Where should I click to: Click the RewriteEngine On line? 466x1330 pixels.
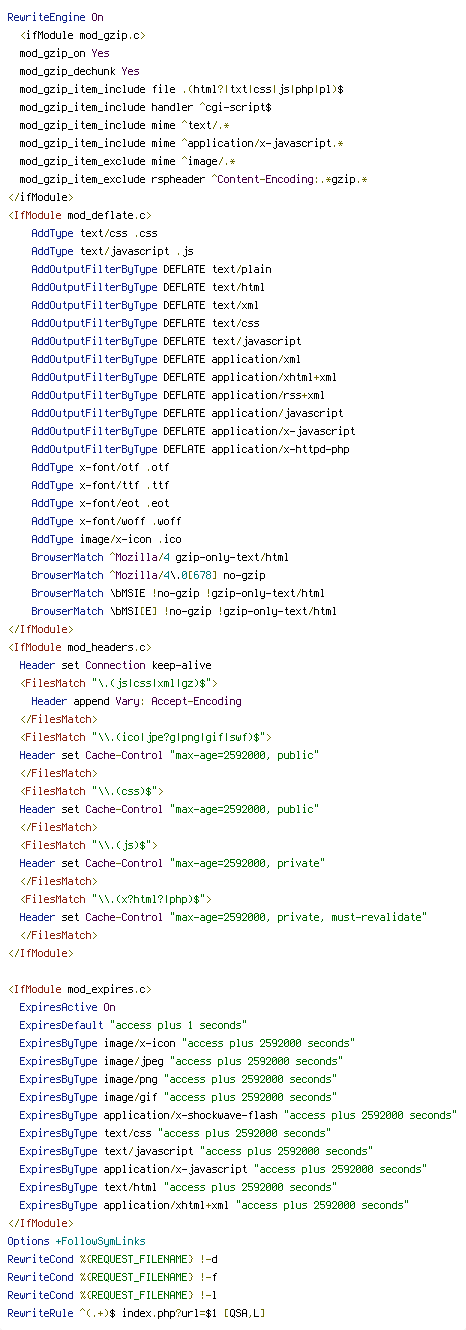55,17
